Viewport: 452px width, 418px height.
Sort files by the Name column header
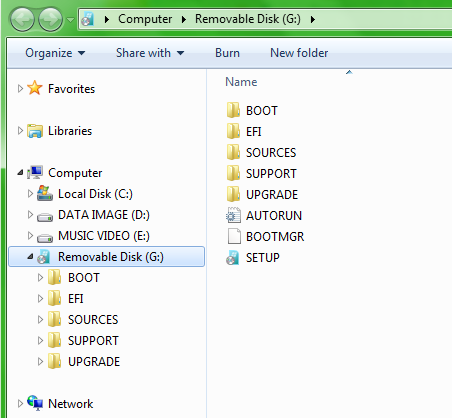[241, 82]
